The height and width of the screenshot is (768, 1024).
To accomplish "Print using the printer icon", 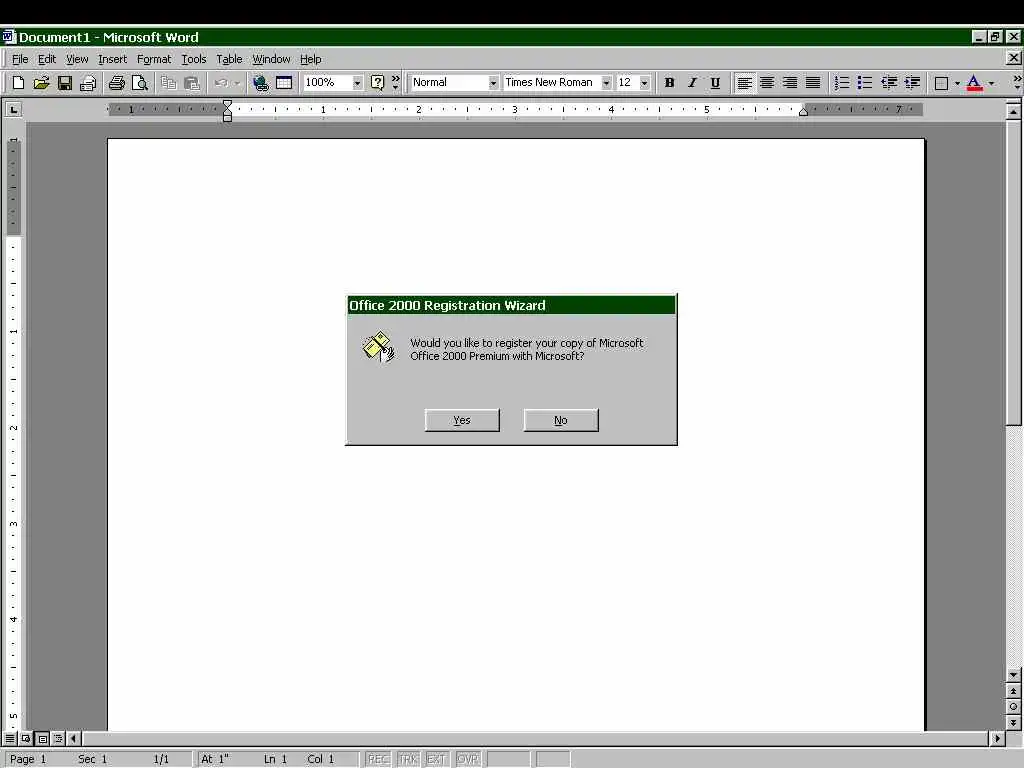I will coord(117,83).
